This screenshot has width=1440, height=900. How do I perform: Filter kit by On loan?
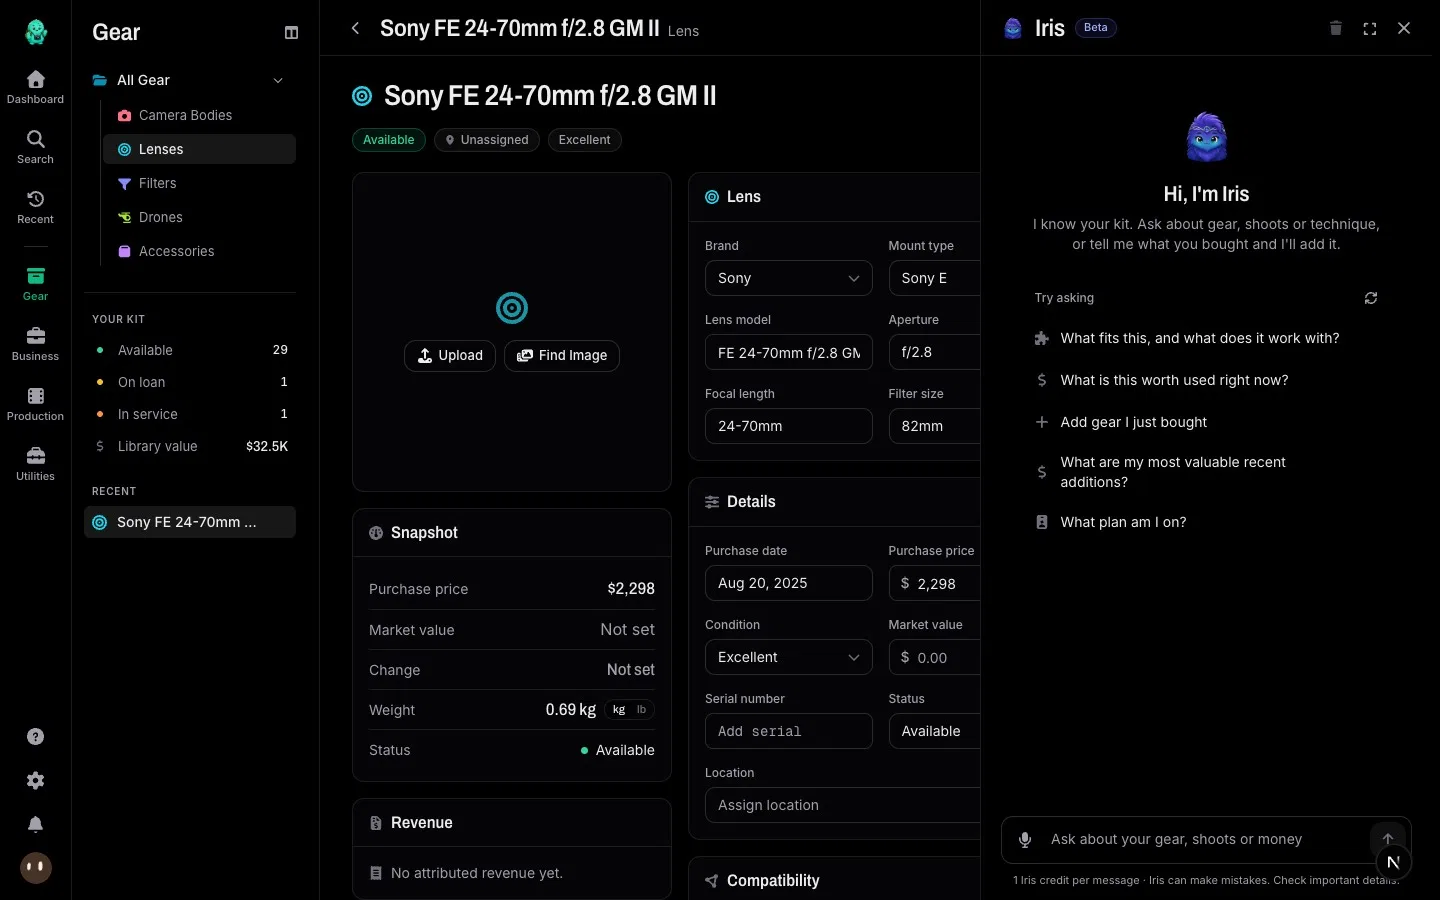tap(190, 382)
